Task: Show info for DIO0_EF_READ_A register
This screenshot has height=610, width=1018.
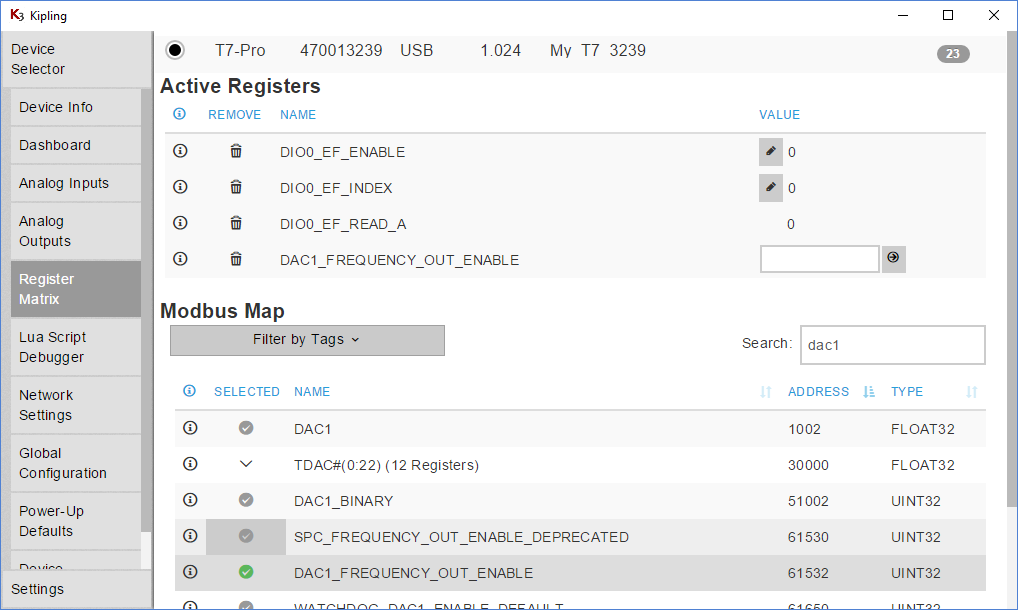Action: [x=180, y=223]
